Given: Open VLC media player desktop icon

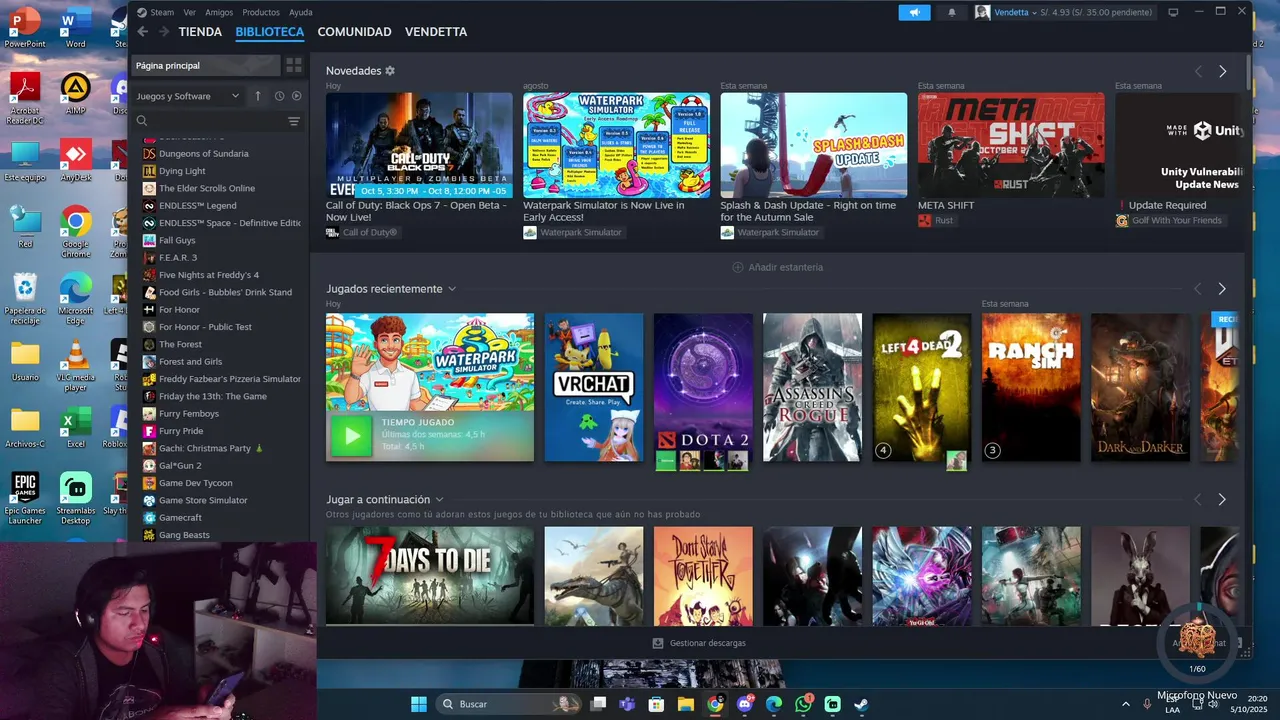Looking at the screenshot, I should pyautogui.click(x=75, y=367).
